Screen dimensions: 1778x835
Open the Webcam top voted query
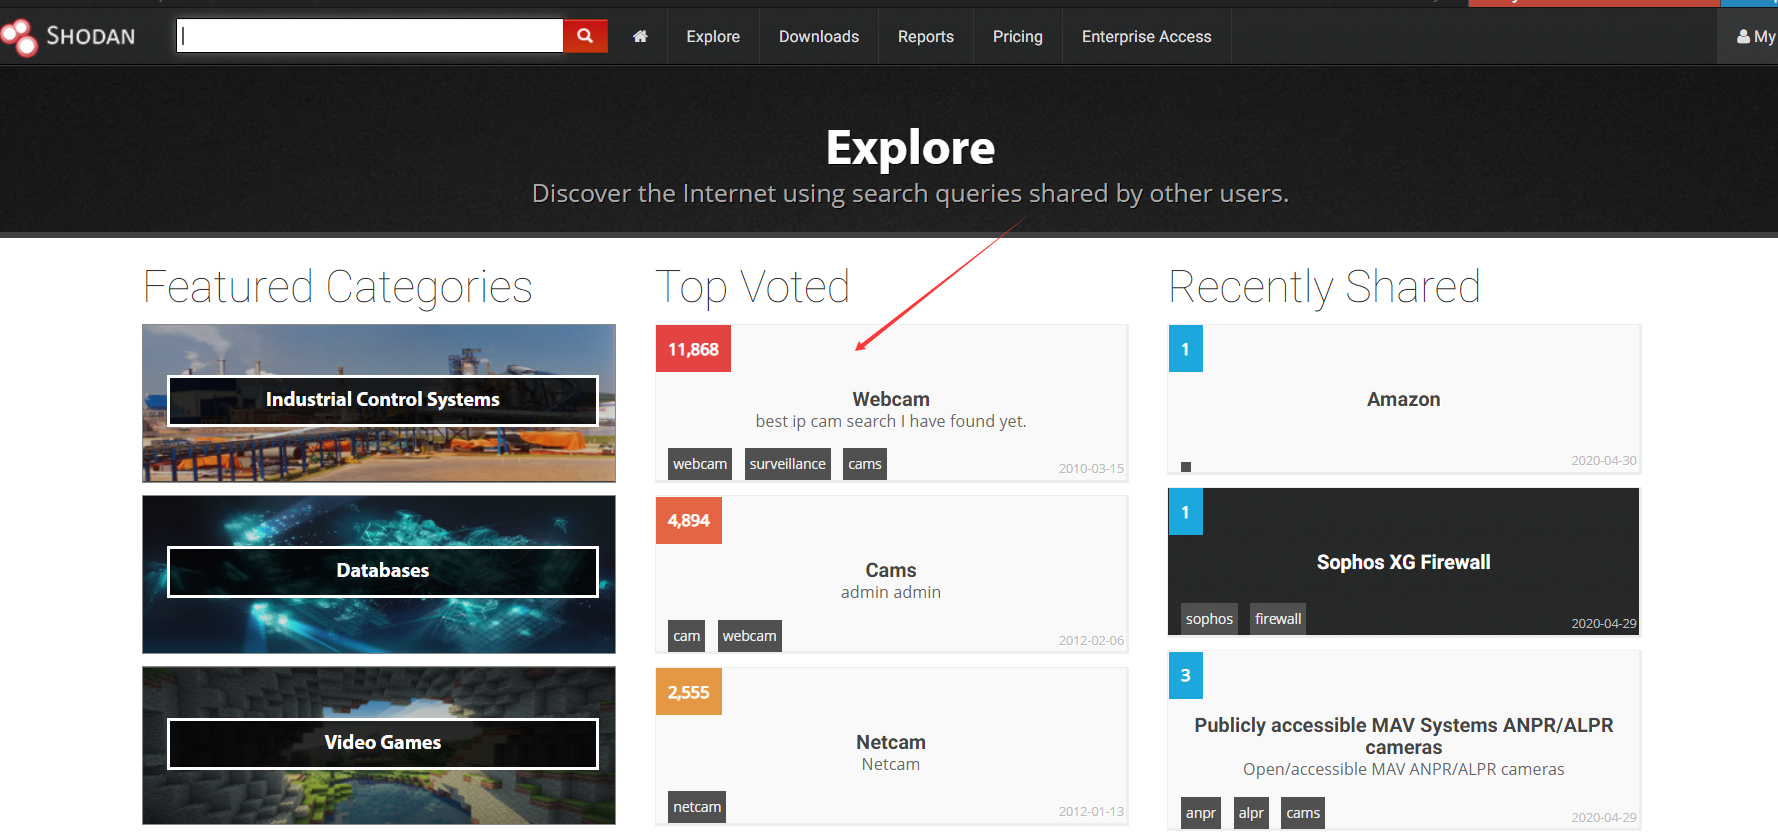891,399
